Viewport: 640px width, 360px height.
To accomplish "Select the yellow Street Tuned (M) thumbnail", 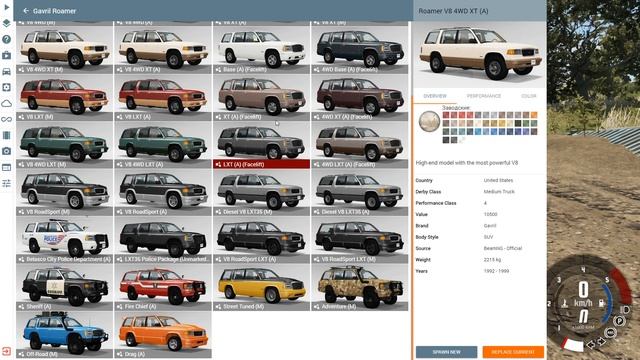I will tap(261, 287).
